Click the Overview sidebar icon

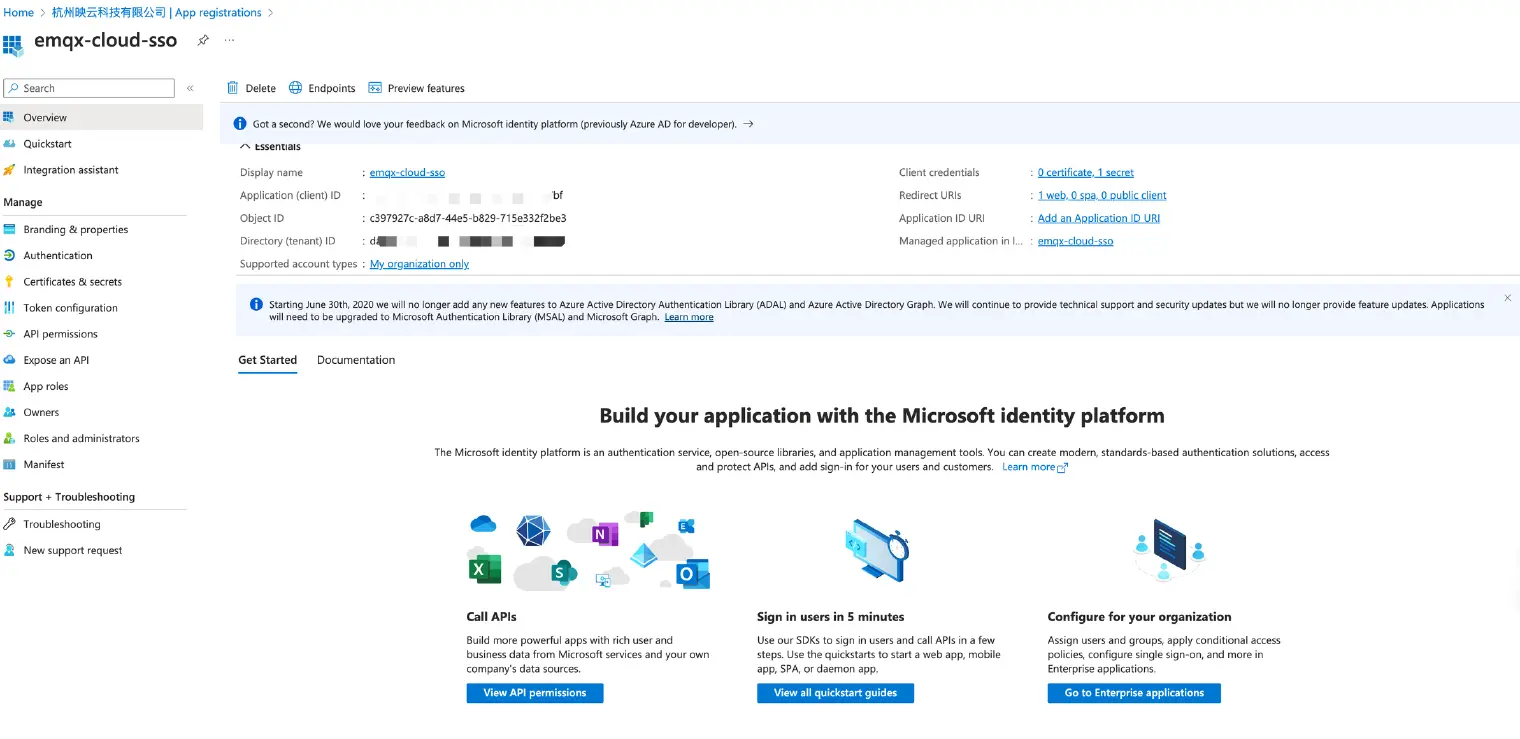pos(9,117)
